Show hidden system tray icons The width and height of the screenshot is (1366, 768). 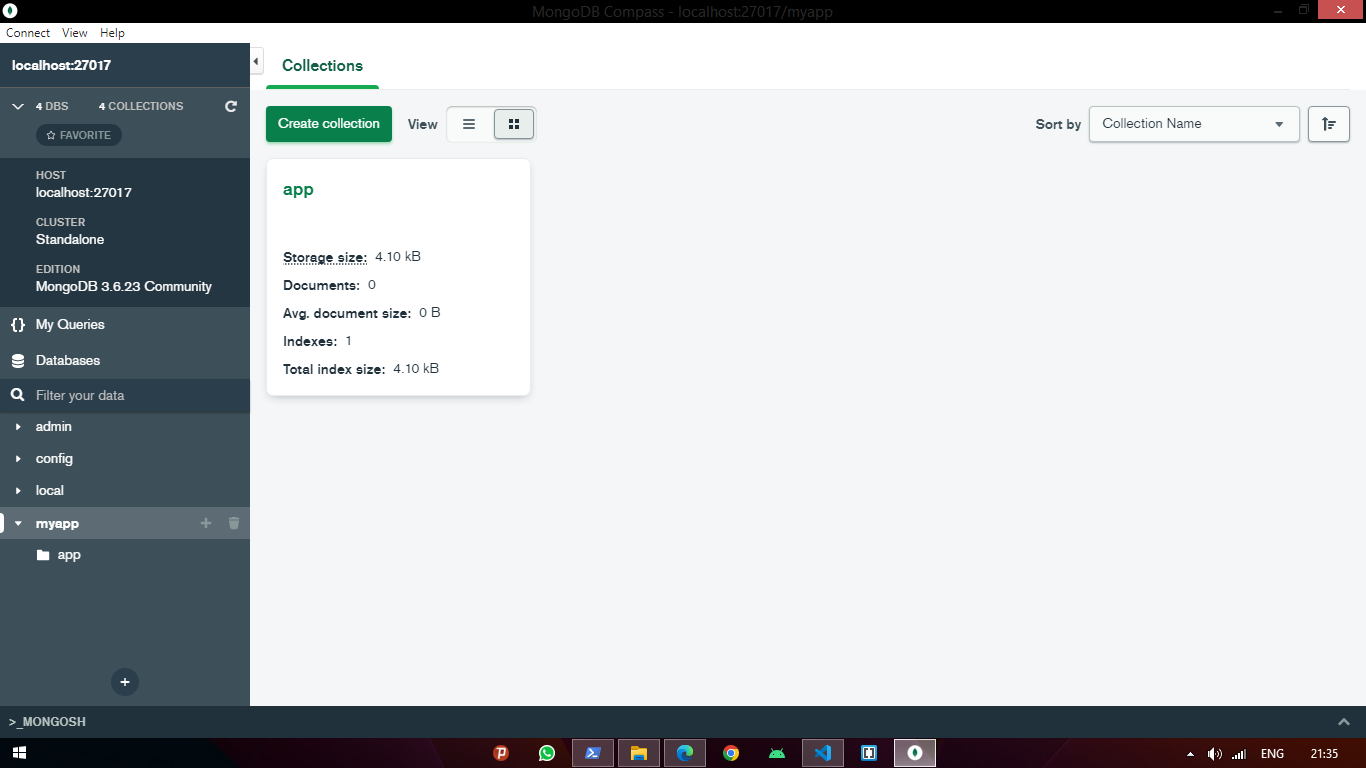click(x=1190, y=754)
